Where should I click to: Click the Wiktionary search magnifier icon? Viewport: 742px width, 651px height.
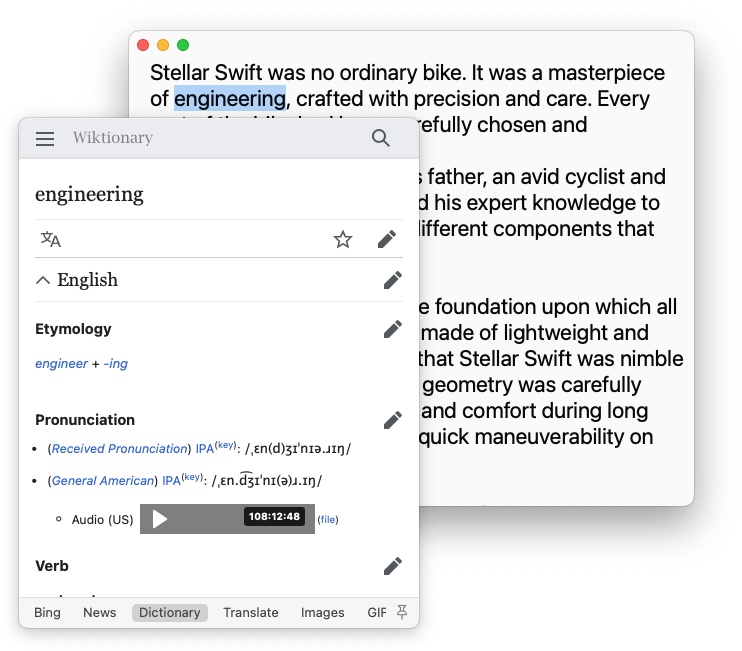click(381, 139)
